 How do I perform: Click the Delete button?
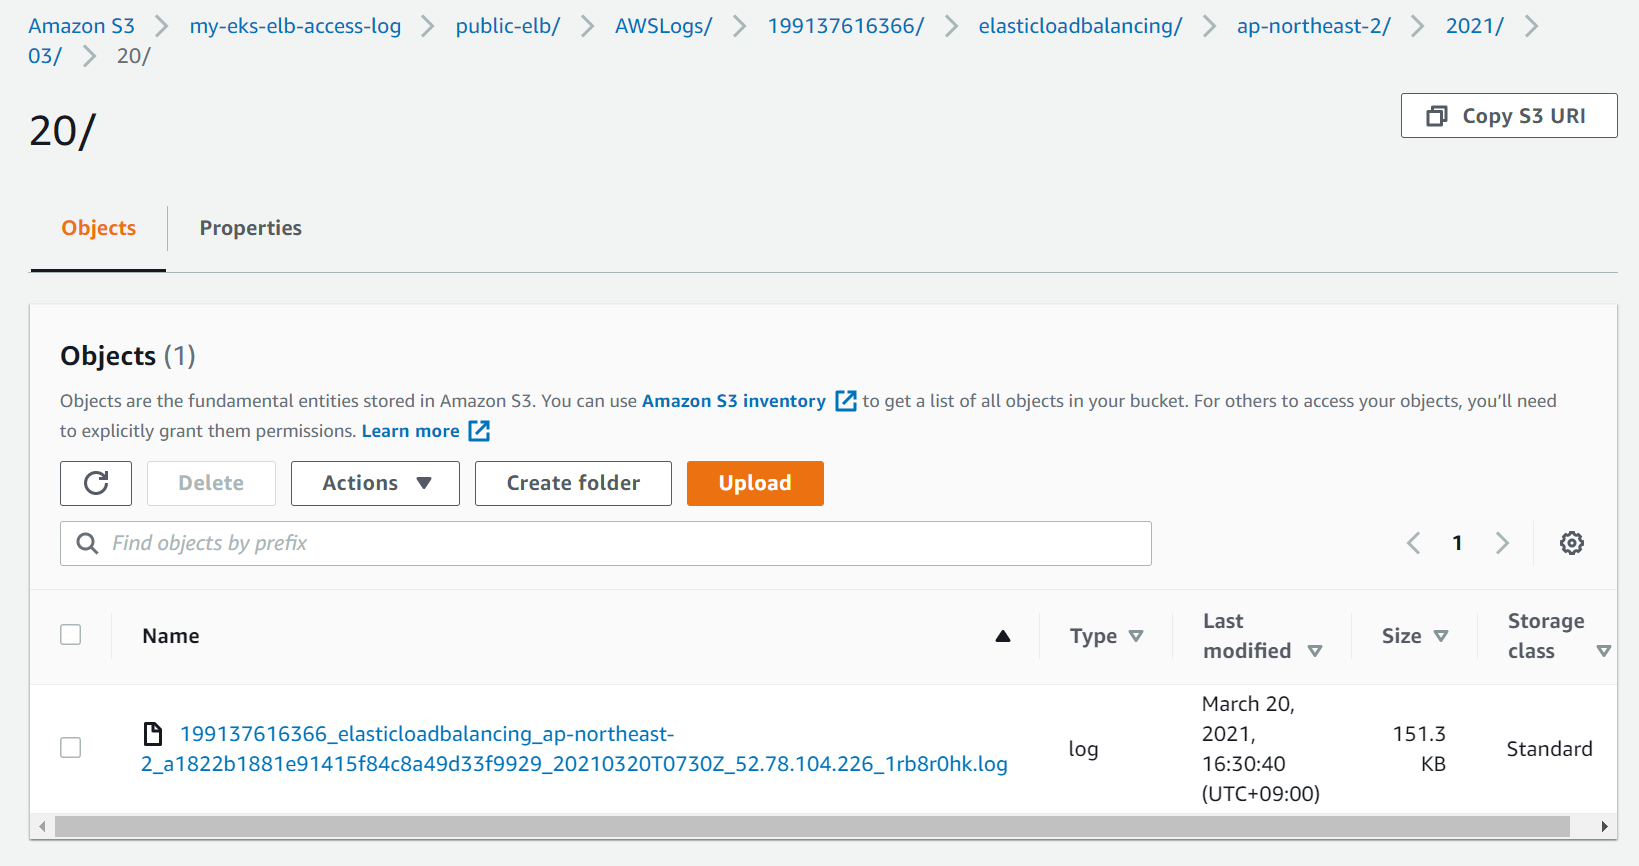coord(211,483)
